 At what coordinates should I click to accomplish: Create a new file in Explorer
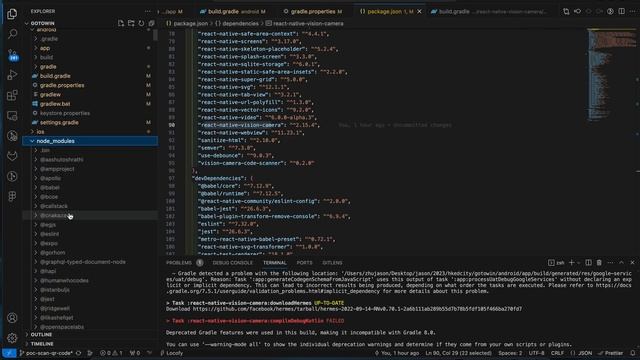[x=121, y=23]
